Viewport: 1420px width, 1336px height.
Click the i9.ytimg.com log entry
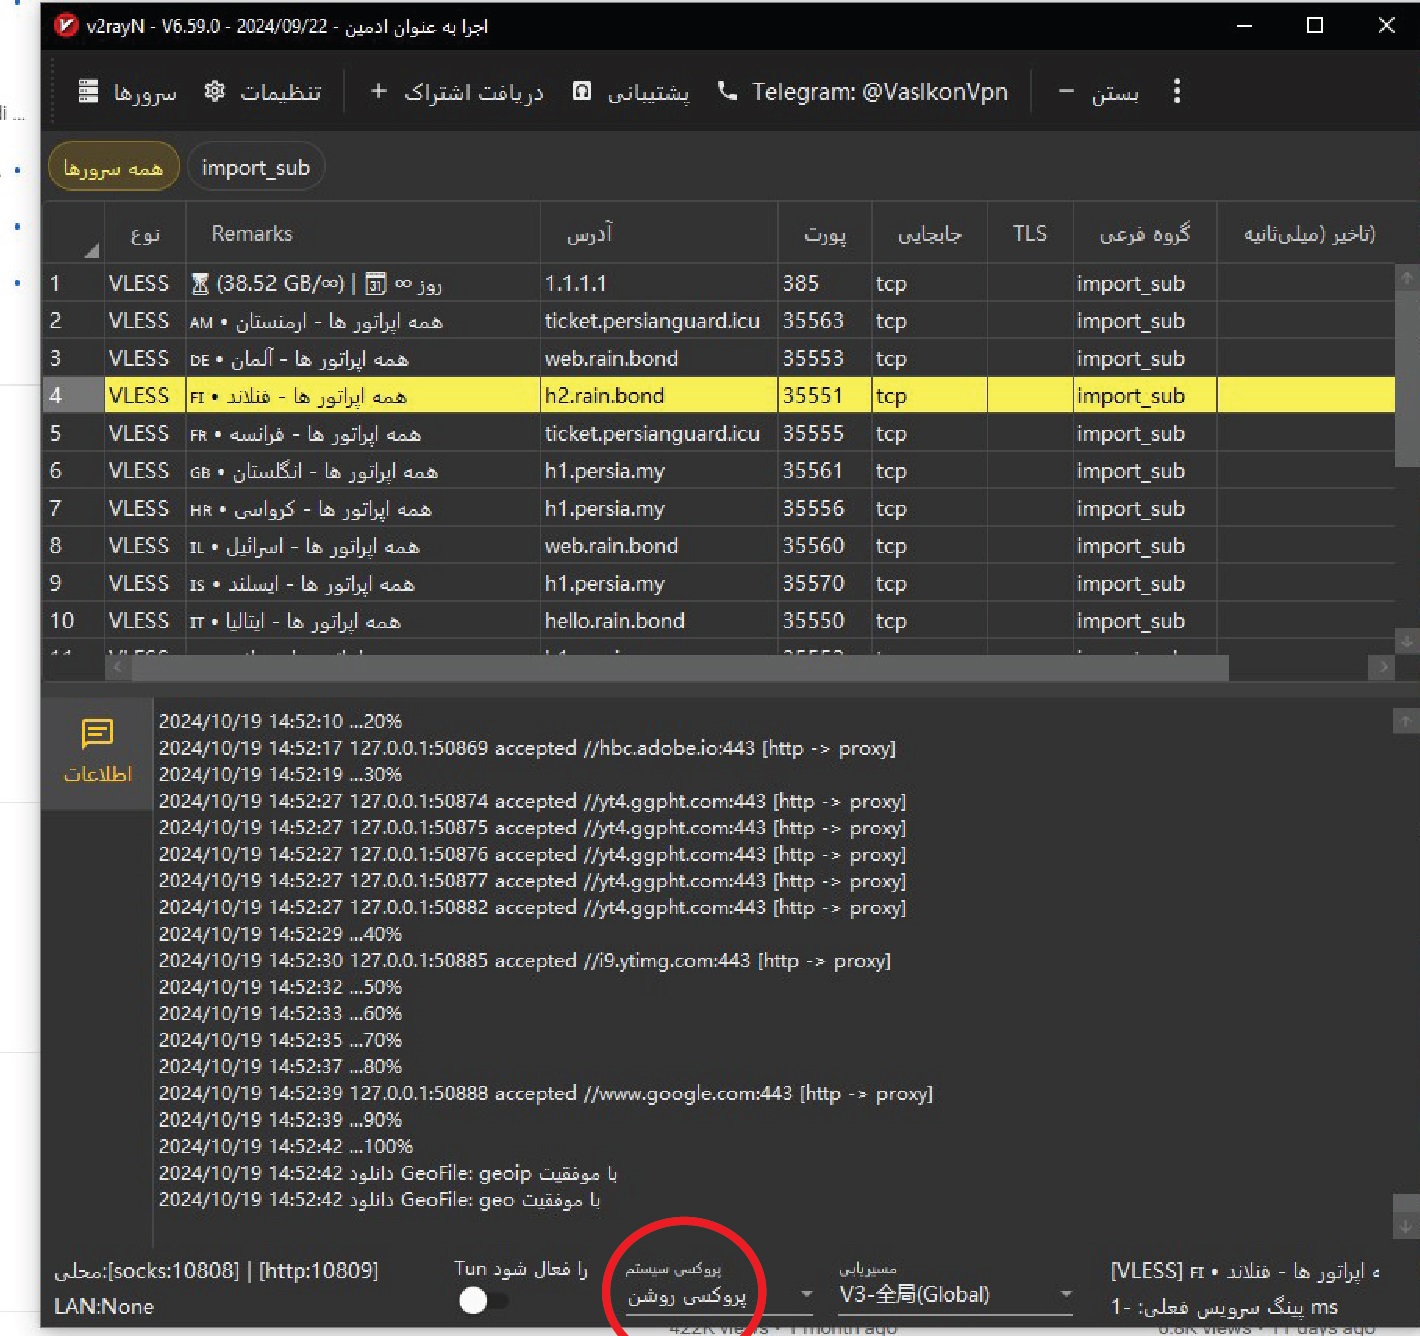point(524,960)
